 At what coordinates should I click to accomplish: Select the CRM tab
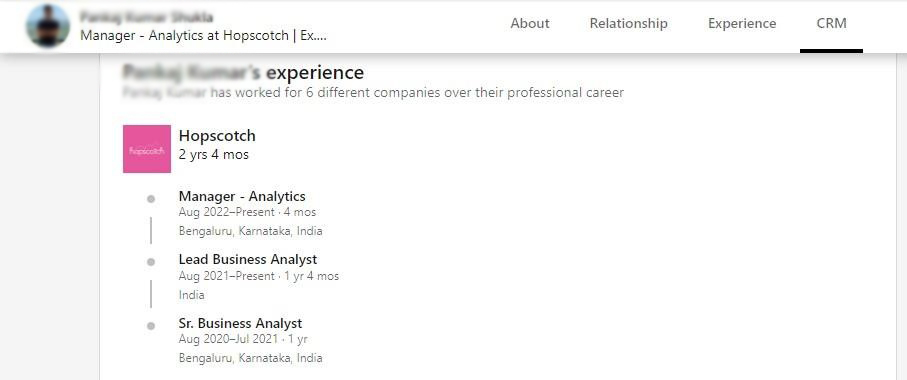(x=831, y=24)
